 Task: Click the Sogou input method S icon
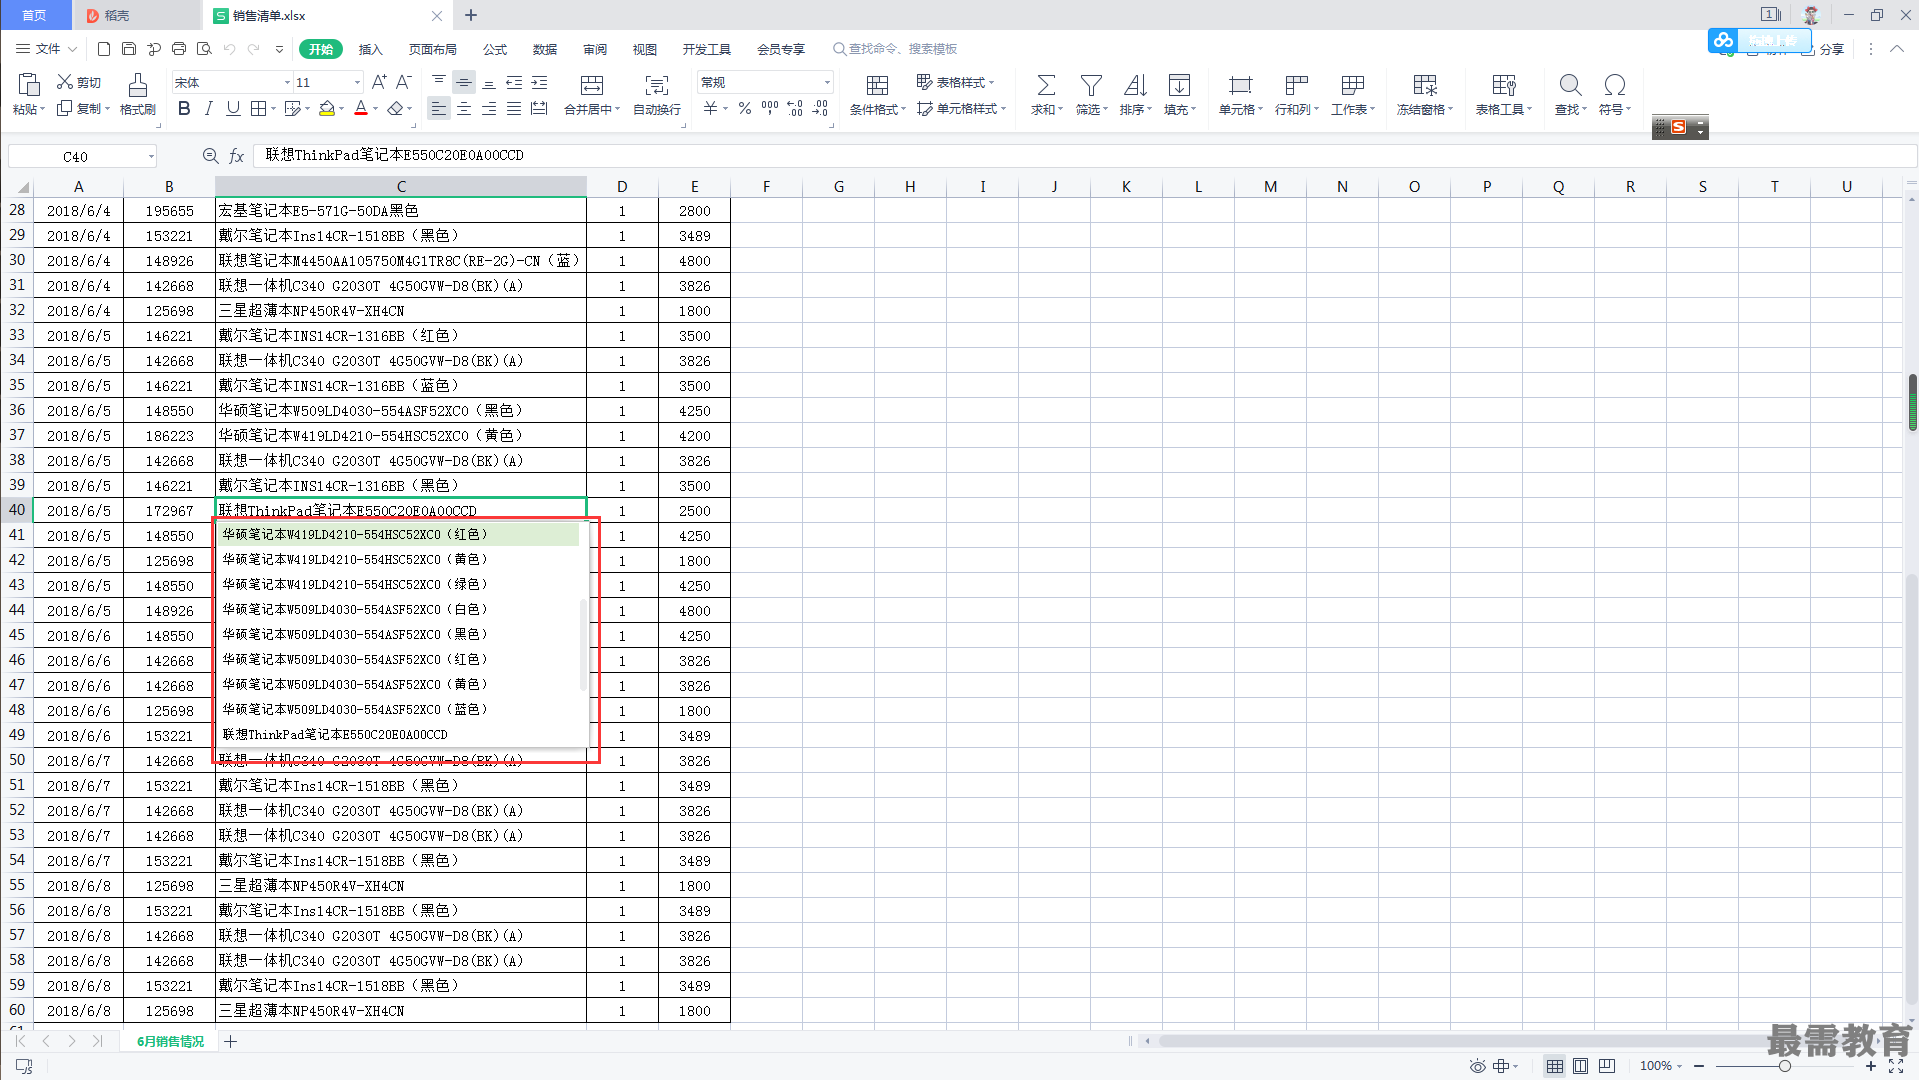[1678, 127]
